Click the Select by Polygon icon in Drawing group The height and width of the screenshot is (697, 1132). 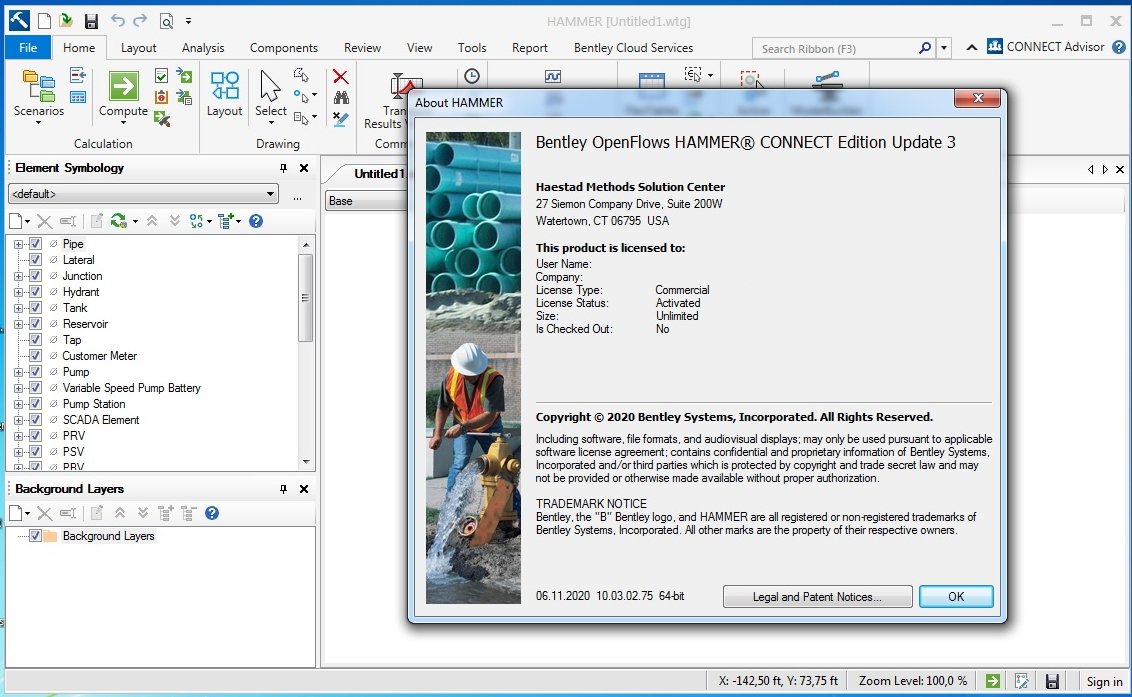tap(301, 74)
